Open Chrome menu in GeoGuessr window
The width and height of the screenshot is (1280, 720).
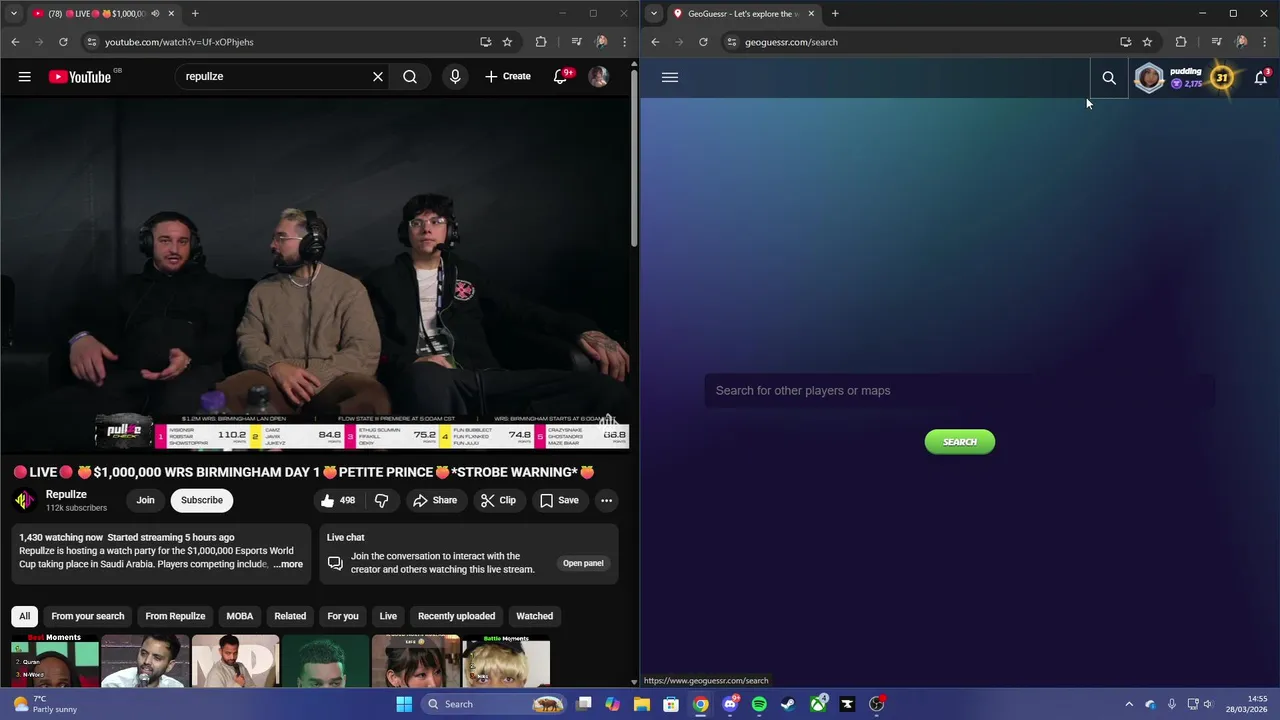tap(1265, 42)
